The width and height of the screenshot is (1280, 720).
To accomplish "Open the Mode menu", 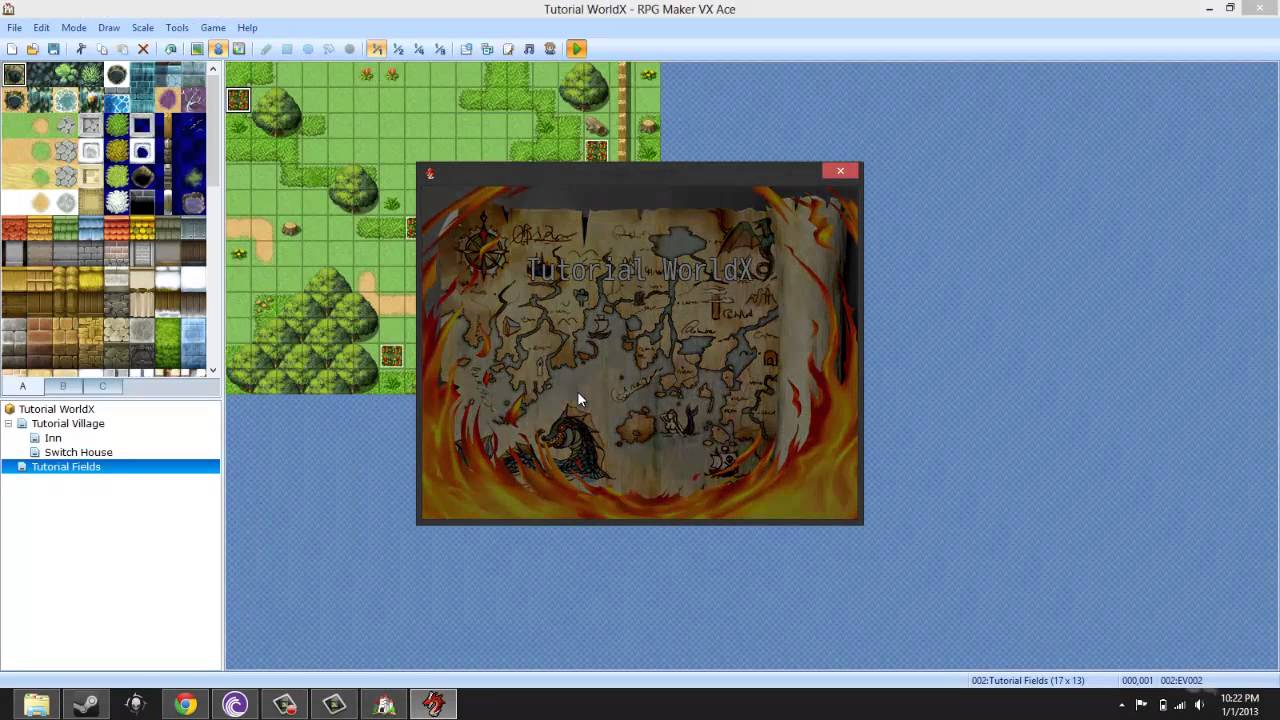I will tap(74, 28).
